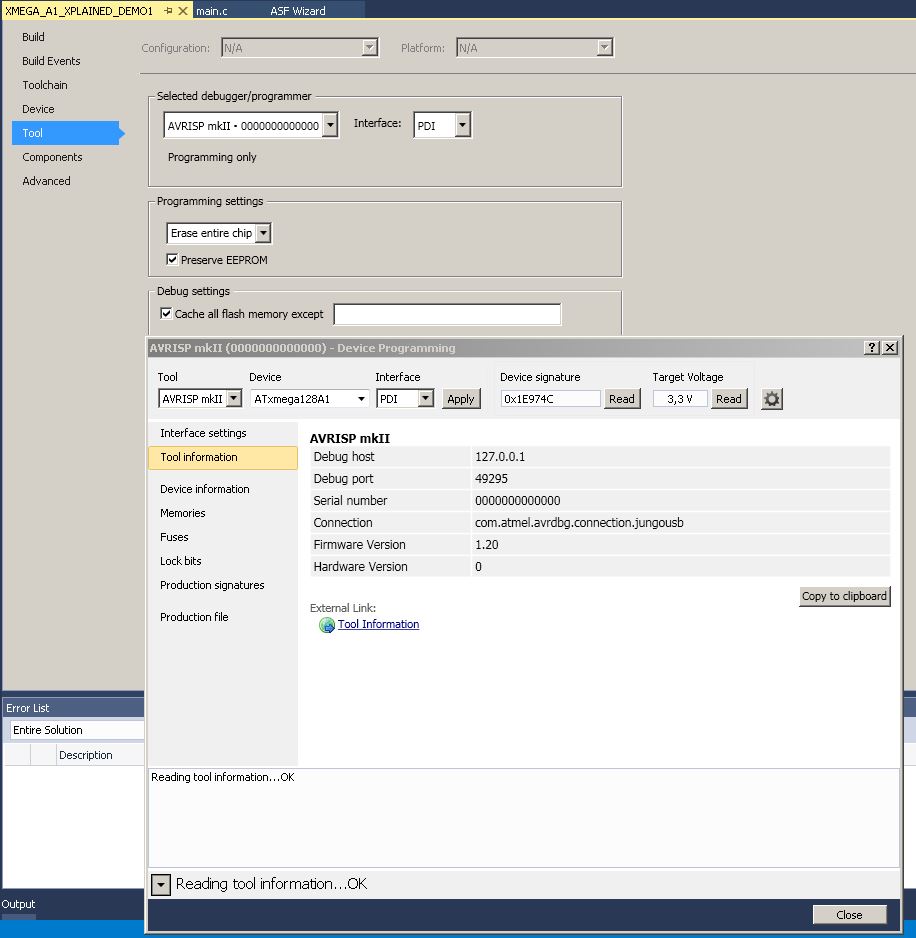Image resolution: width=916 pixels, height=938 pixels.
Task: Open Toolchain settings page
Action: 45,85
